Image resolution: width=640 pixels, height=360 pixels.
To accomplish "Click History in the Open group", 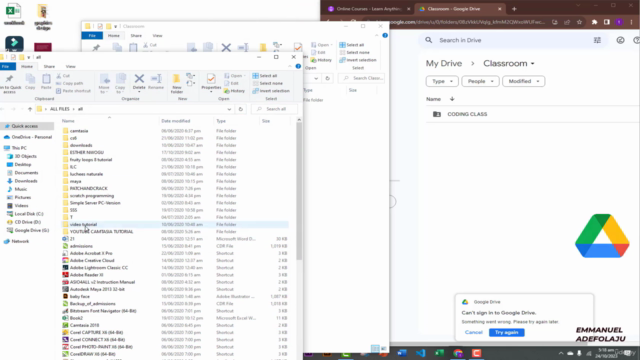I will 235,91.
